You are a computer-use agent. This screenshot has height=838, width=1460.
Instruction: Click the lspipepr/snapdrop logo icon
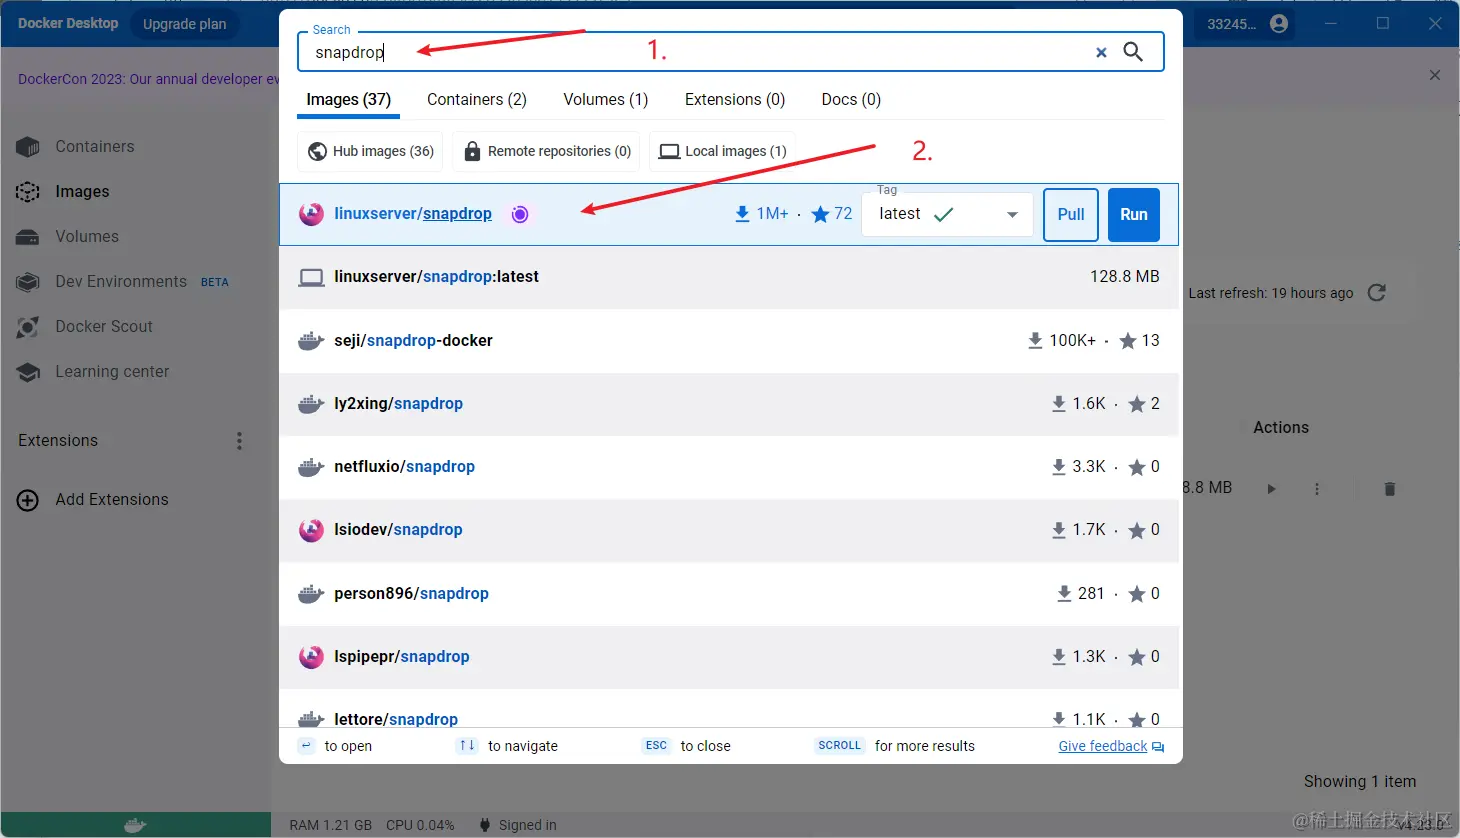(x=311, y=657)
